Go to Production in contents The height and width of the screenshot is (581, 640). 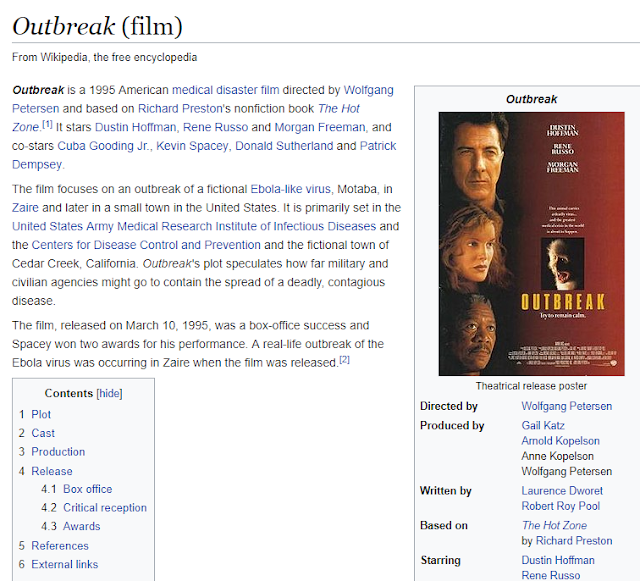click(x=58, y=452)
